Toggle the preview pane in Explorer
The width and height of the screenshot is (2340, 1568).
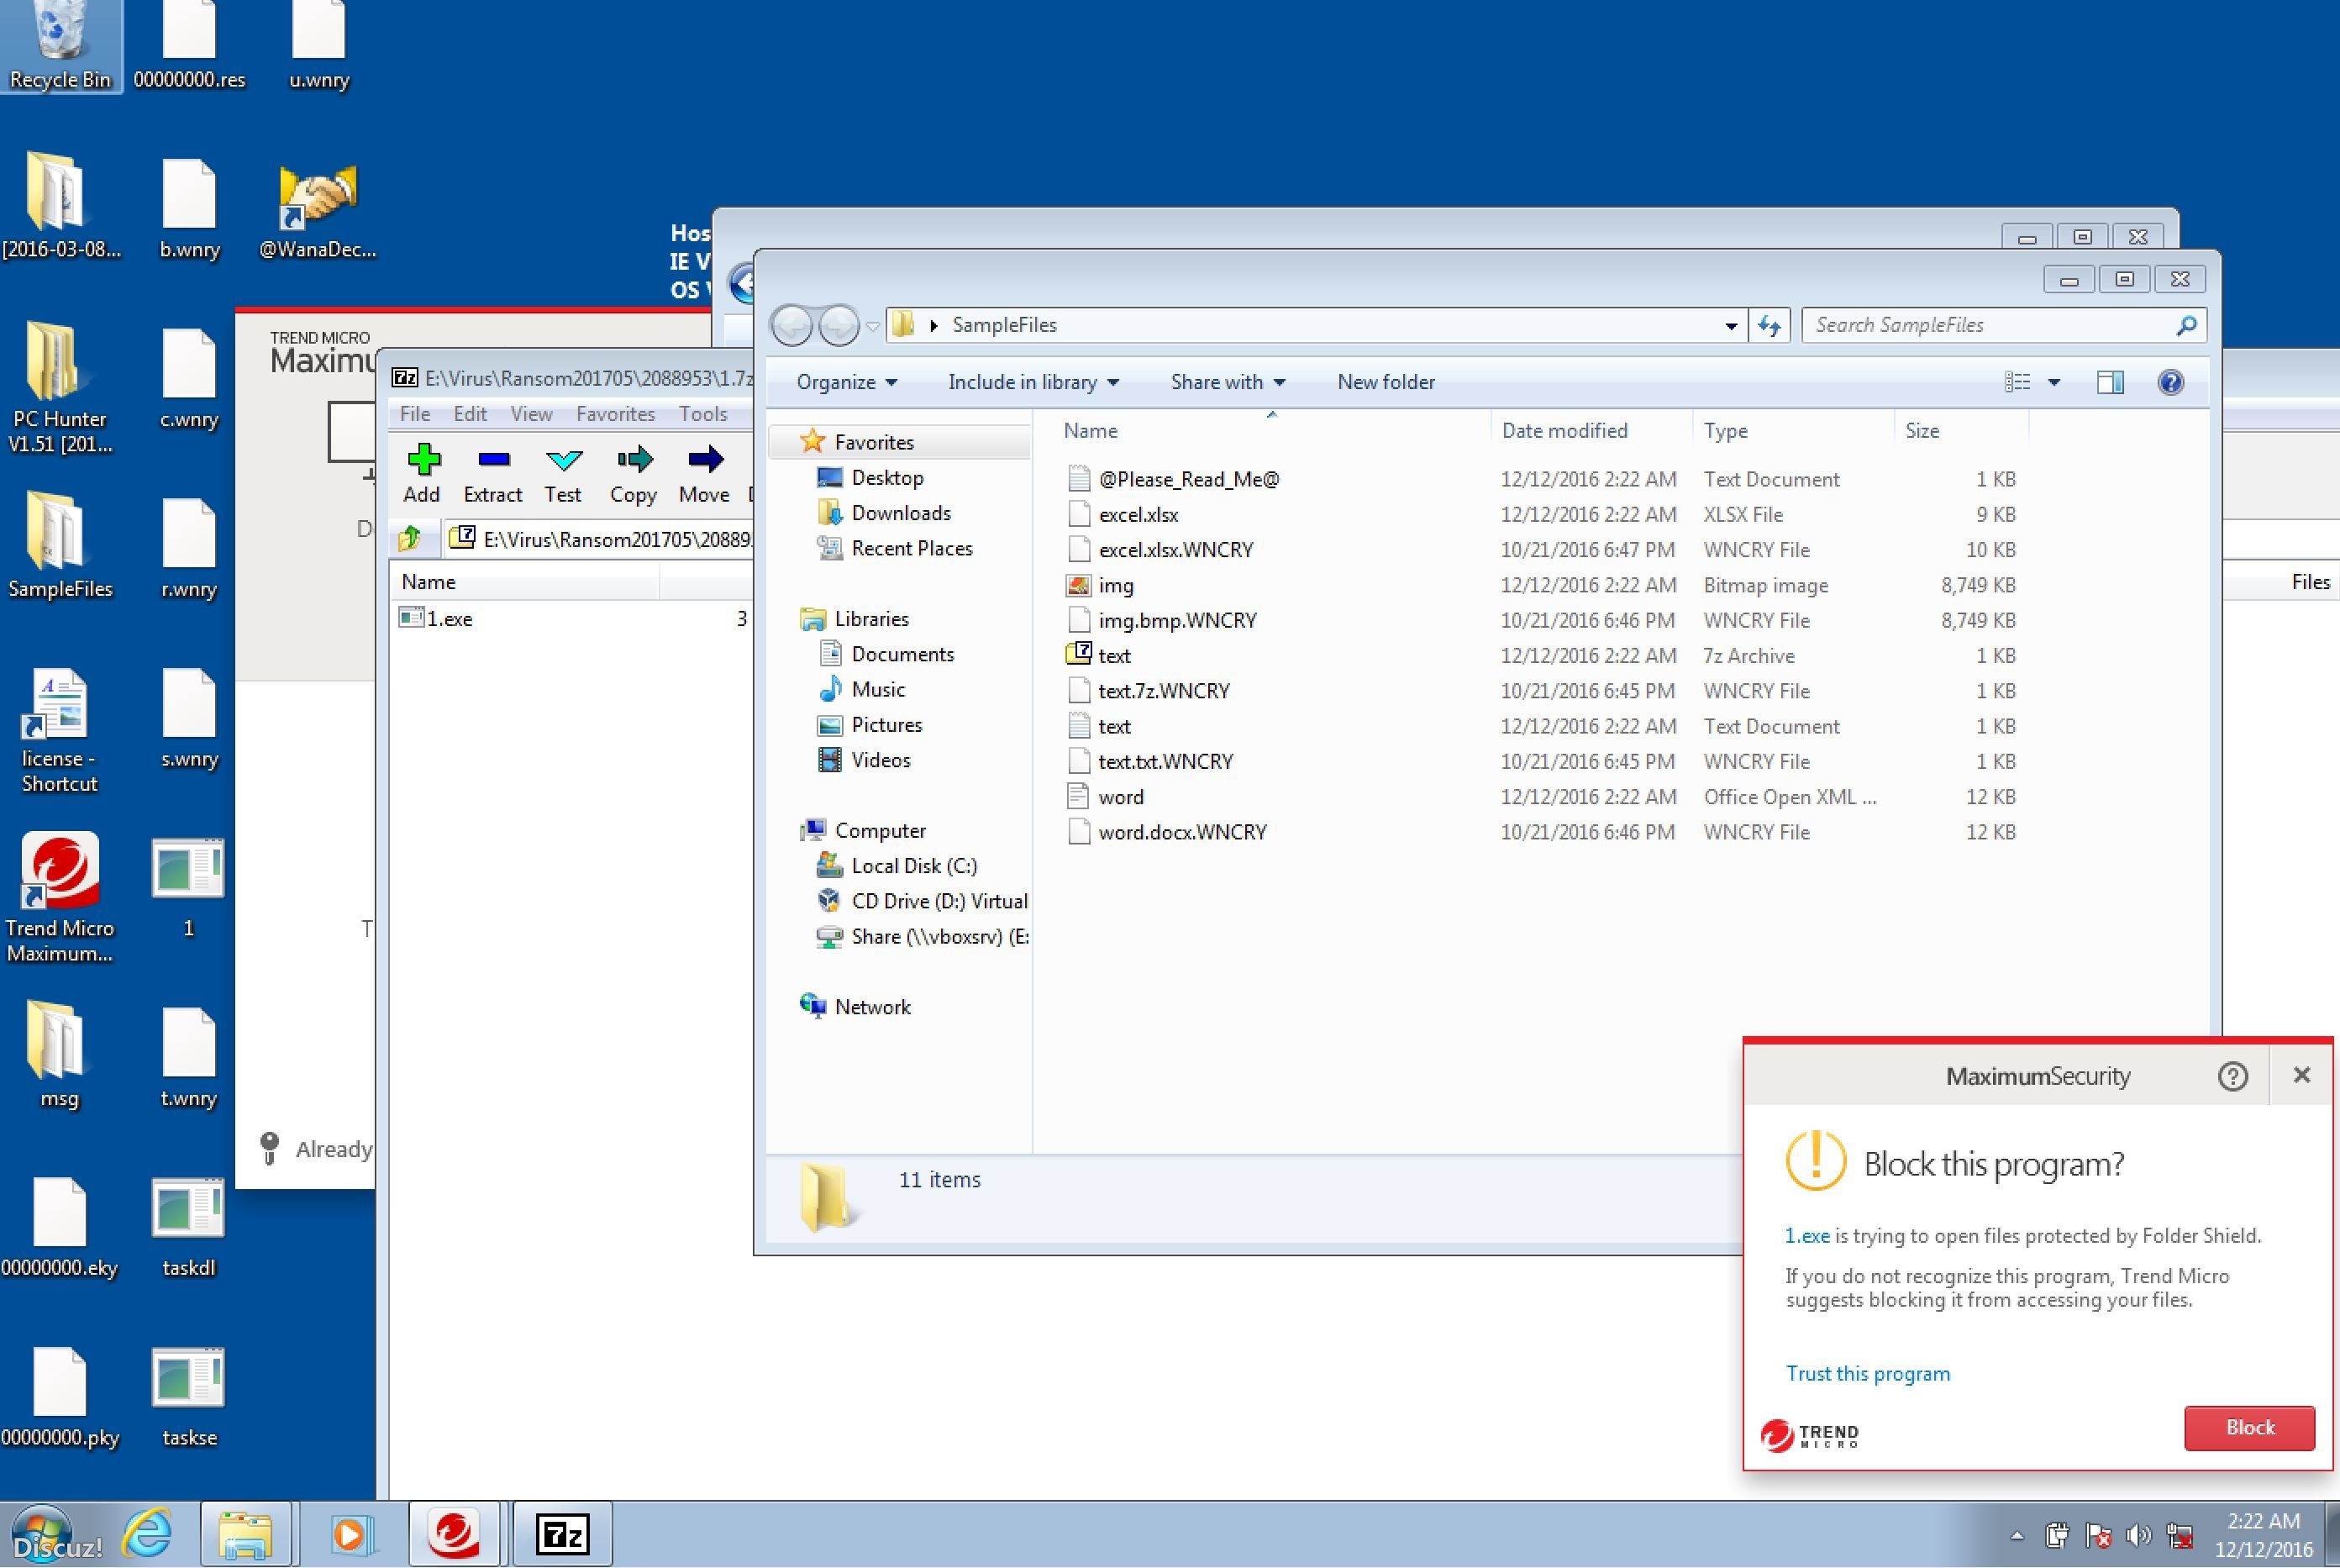point(2110,382)
